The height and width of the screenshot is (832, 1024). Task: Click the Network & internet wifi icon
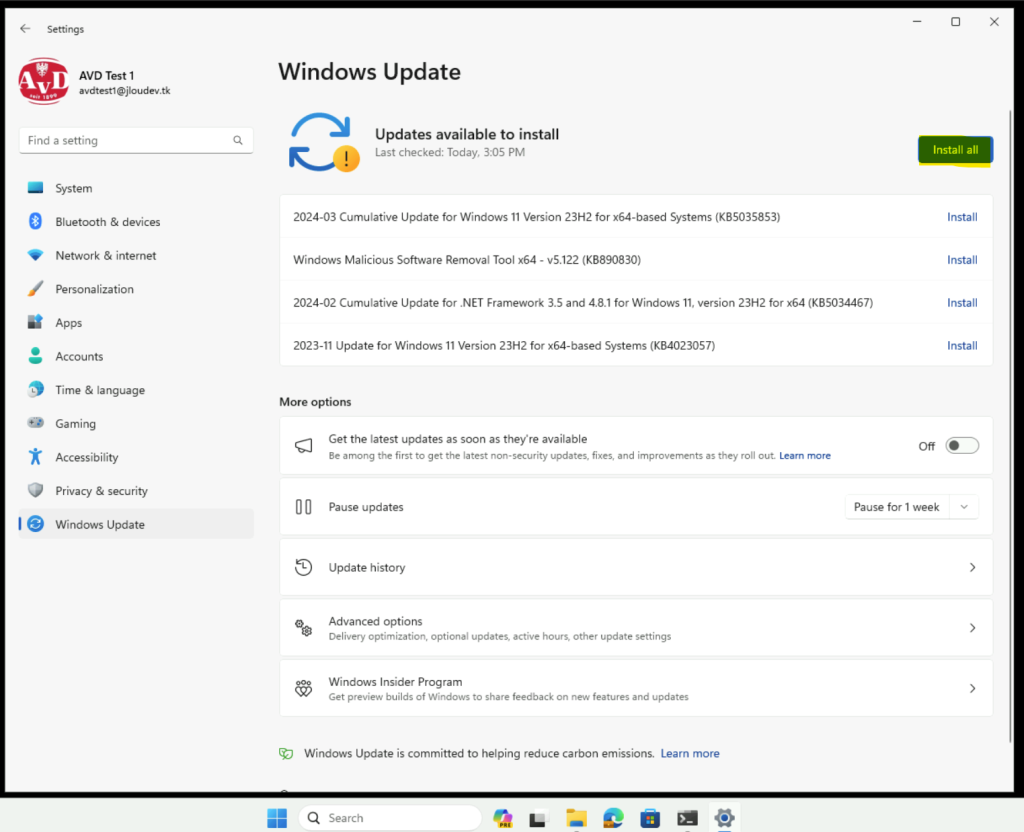pyautogui.click(x=35, y=255)
